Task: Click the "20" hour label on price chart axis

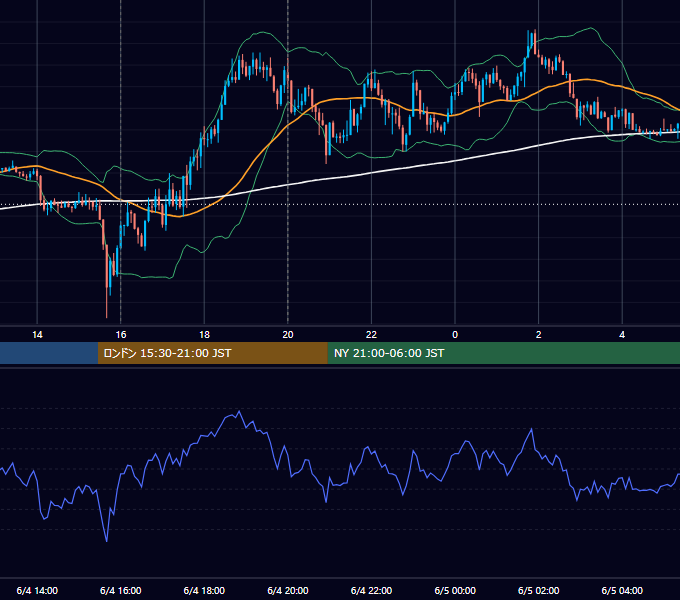Action: [x=288, y=335]
